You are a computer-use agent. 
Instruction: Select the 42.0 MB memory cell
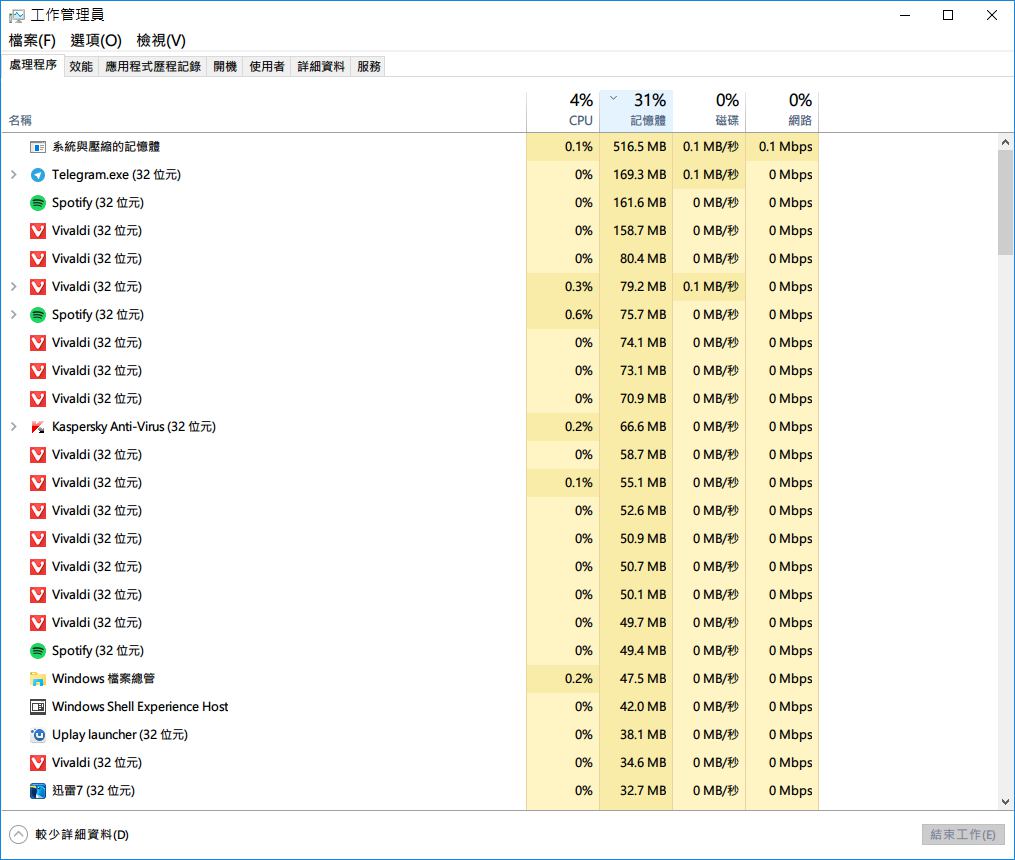636,707
